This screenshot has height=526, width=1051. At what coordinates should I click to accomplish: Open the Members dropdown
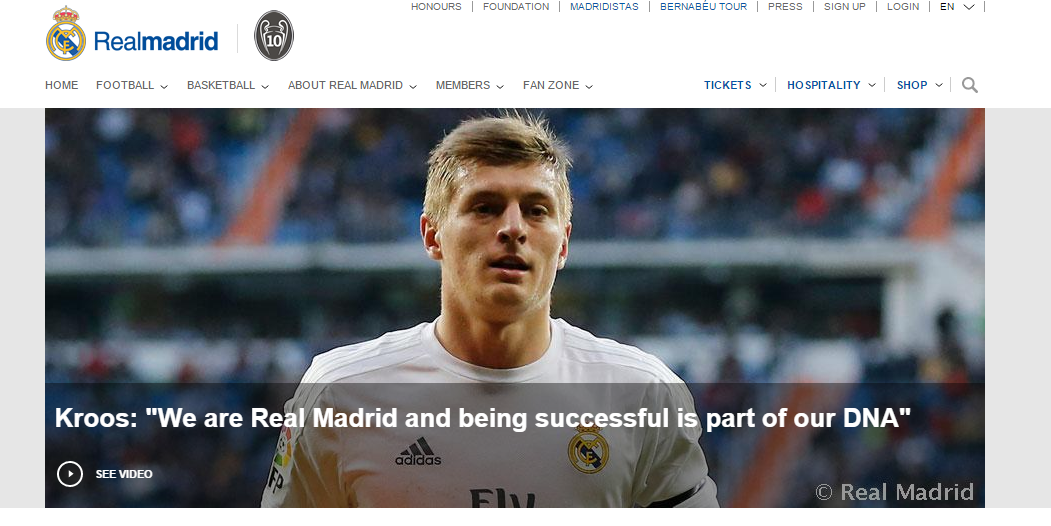[470, 85]
